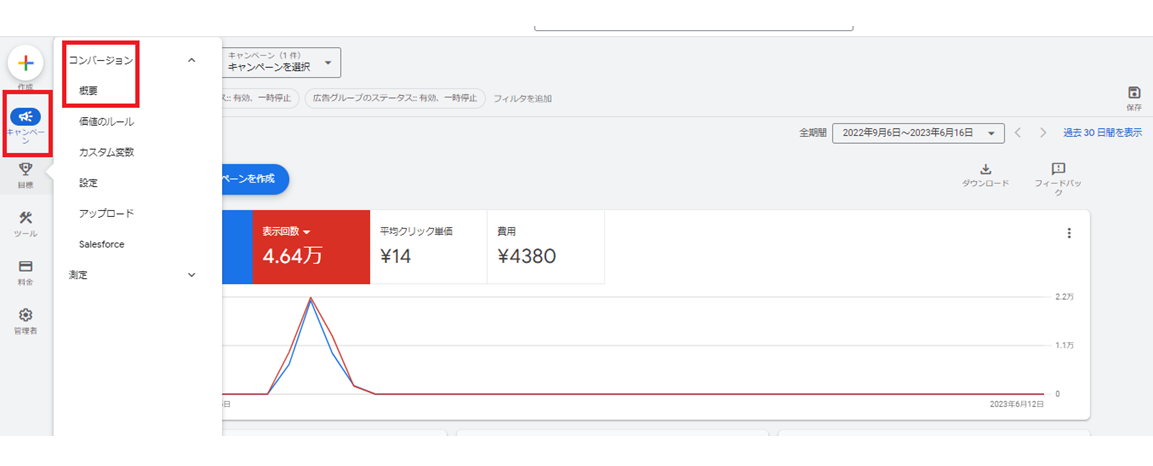Open the date range dropdown
This screenshot has height=466, width=1153.
tap(917, 133)
